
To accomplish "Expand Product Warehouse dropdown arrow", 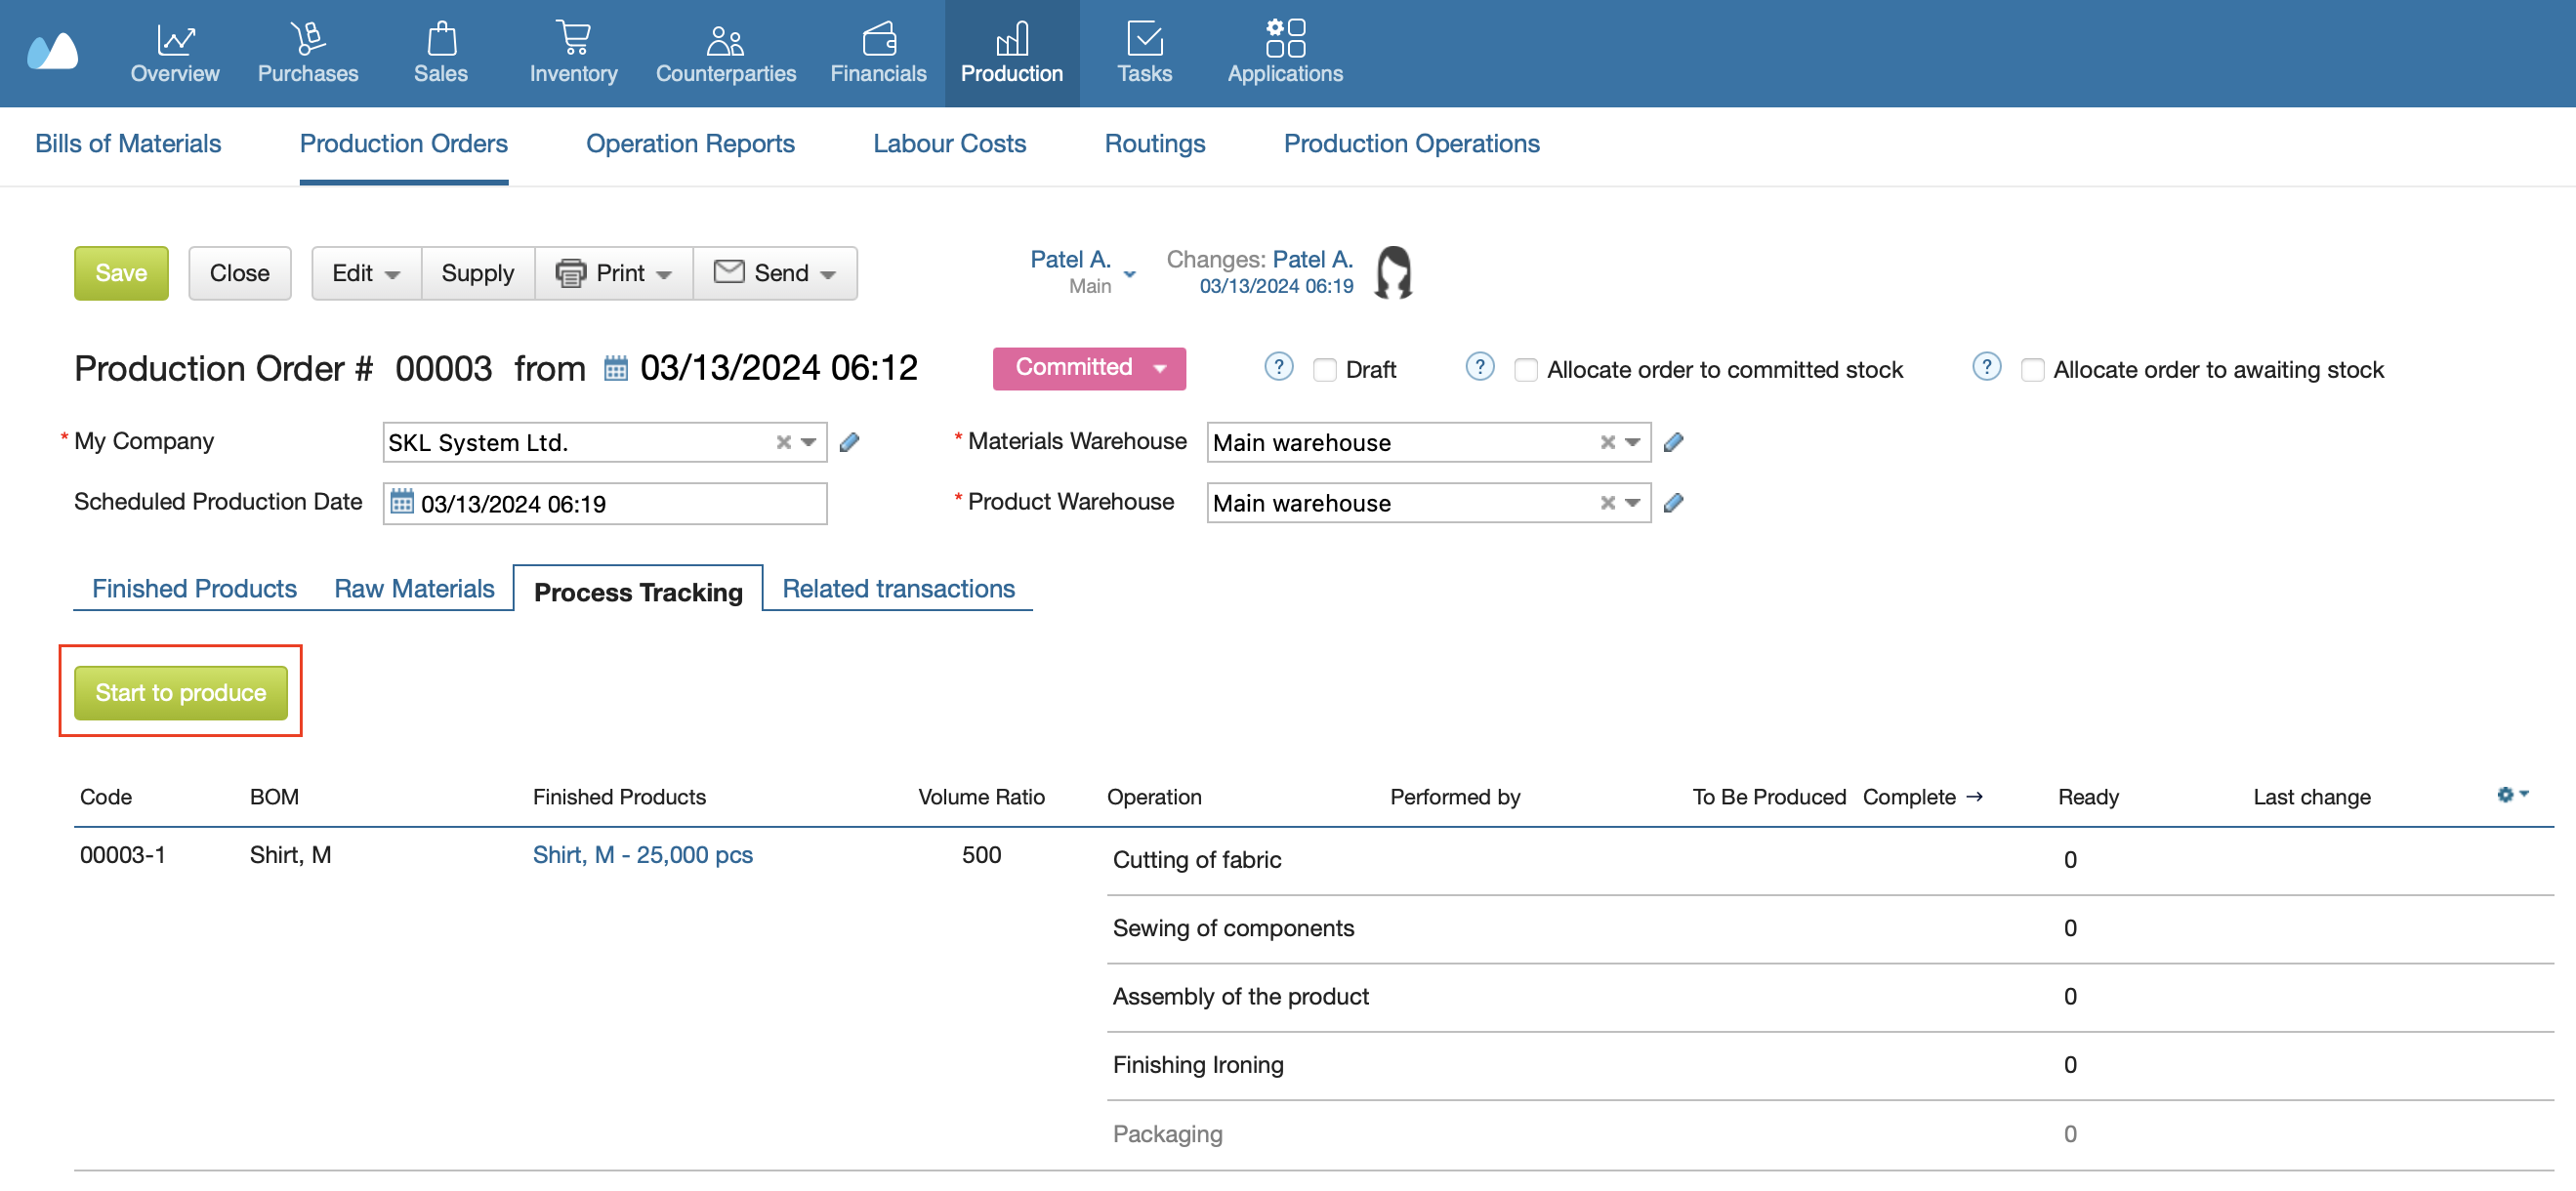I will 1633,503.
